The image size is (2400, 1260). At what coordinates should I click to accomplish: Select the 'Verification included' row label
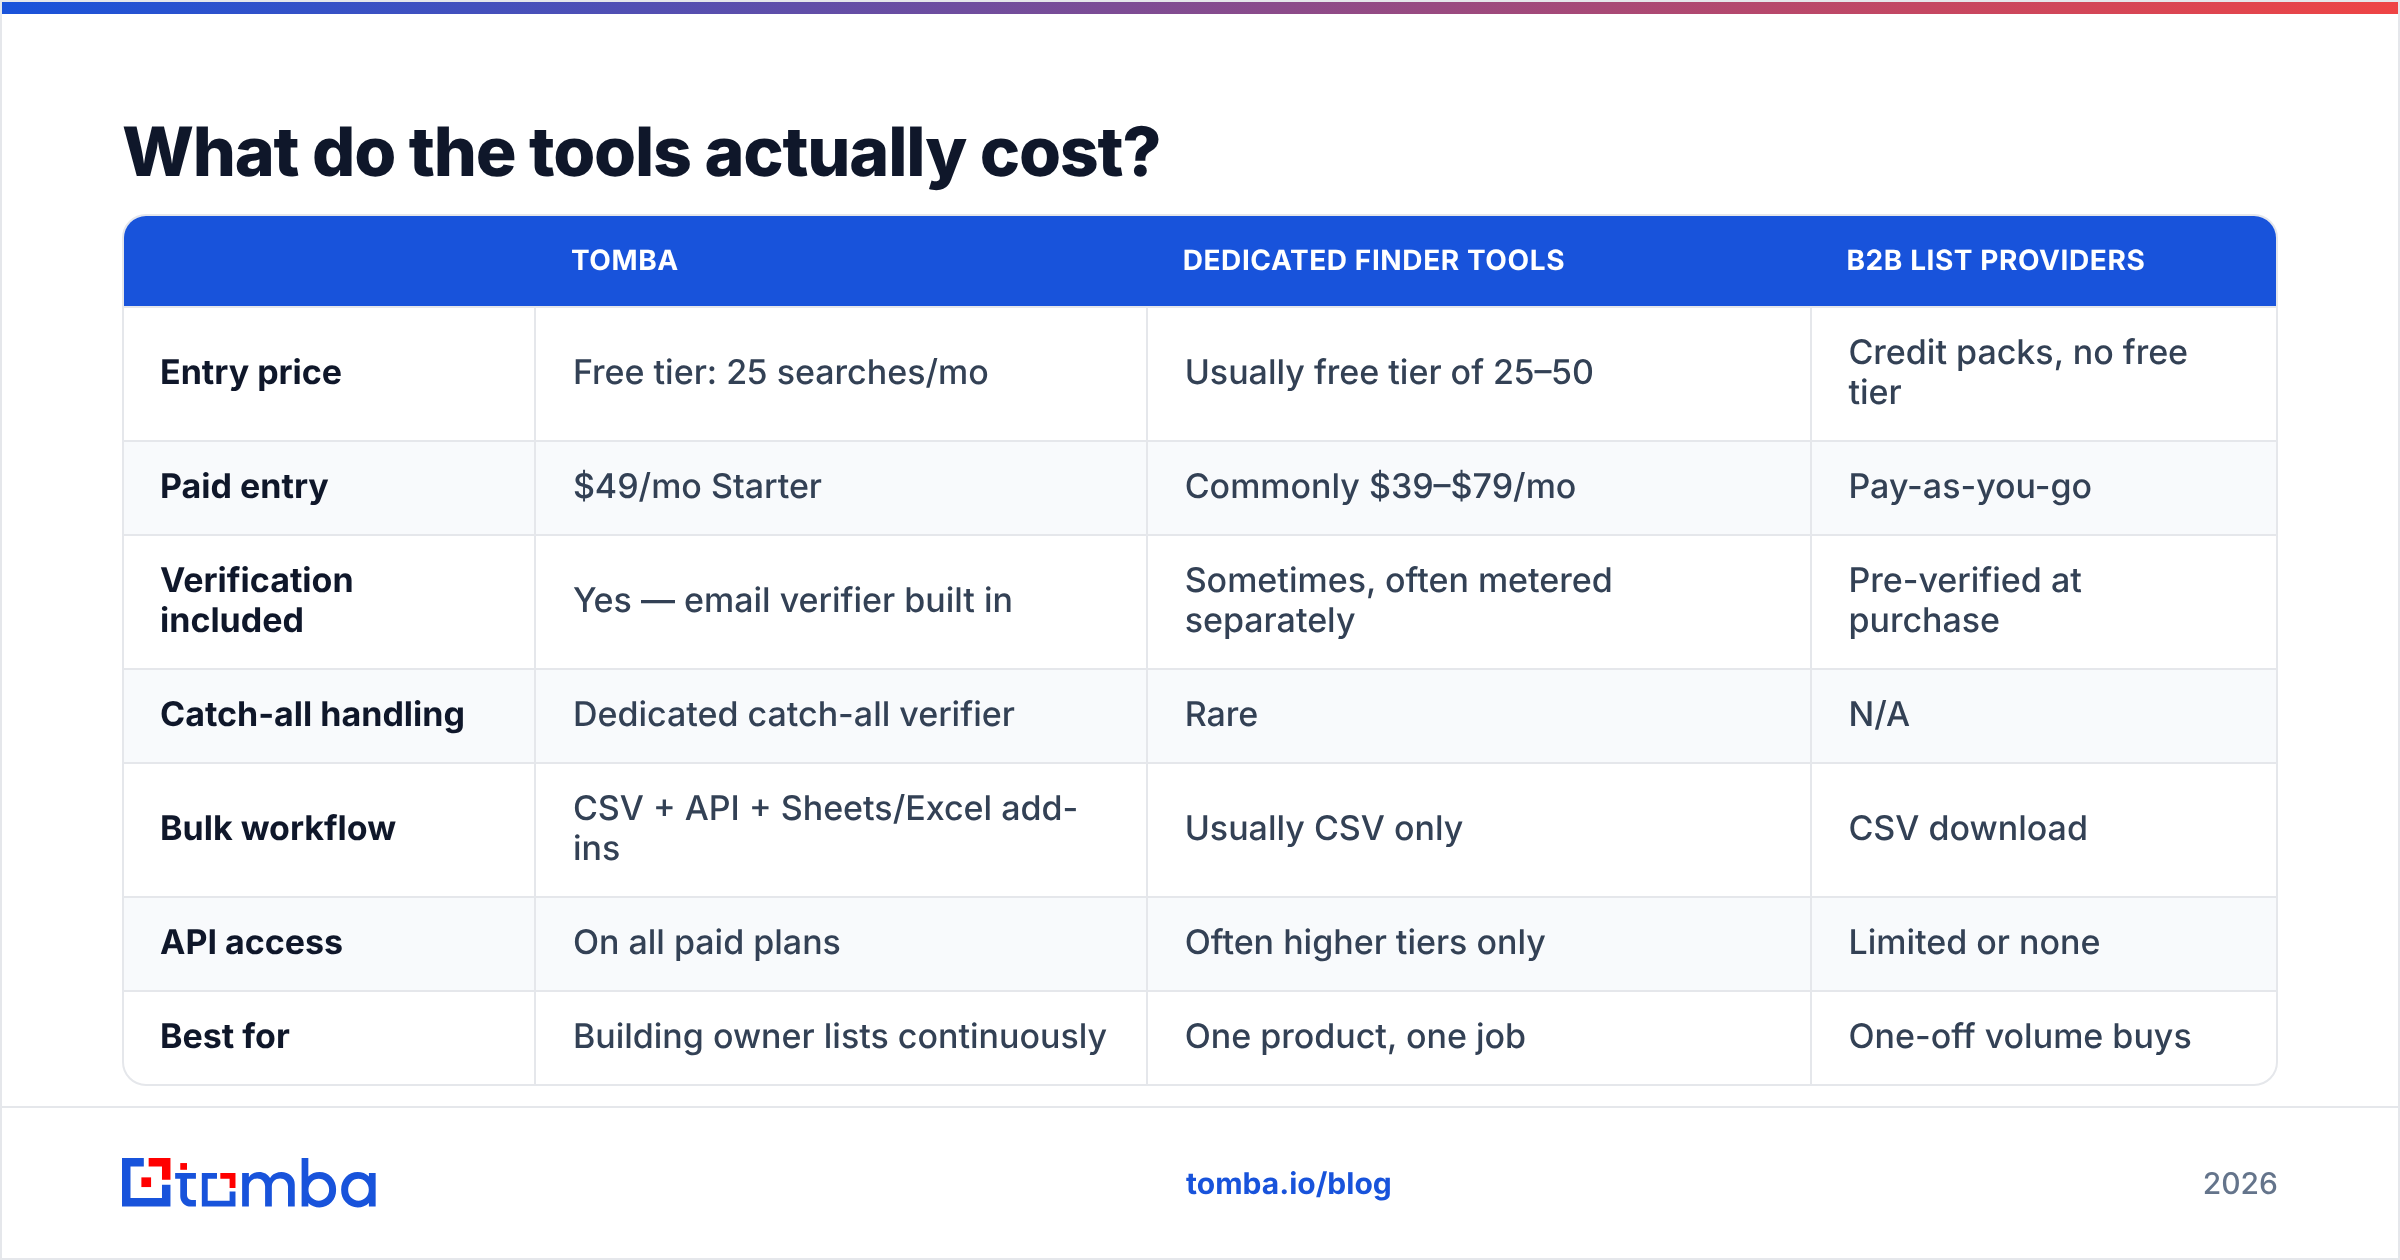[257, 601]
